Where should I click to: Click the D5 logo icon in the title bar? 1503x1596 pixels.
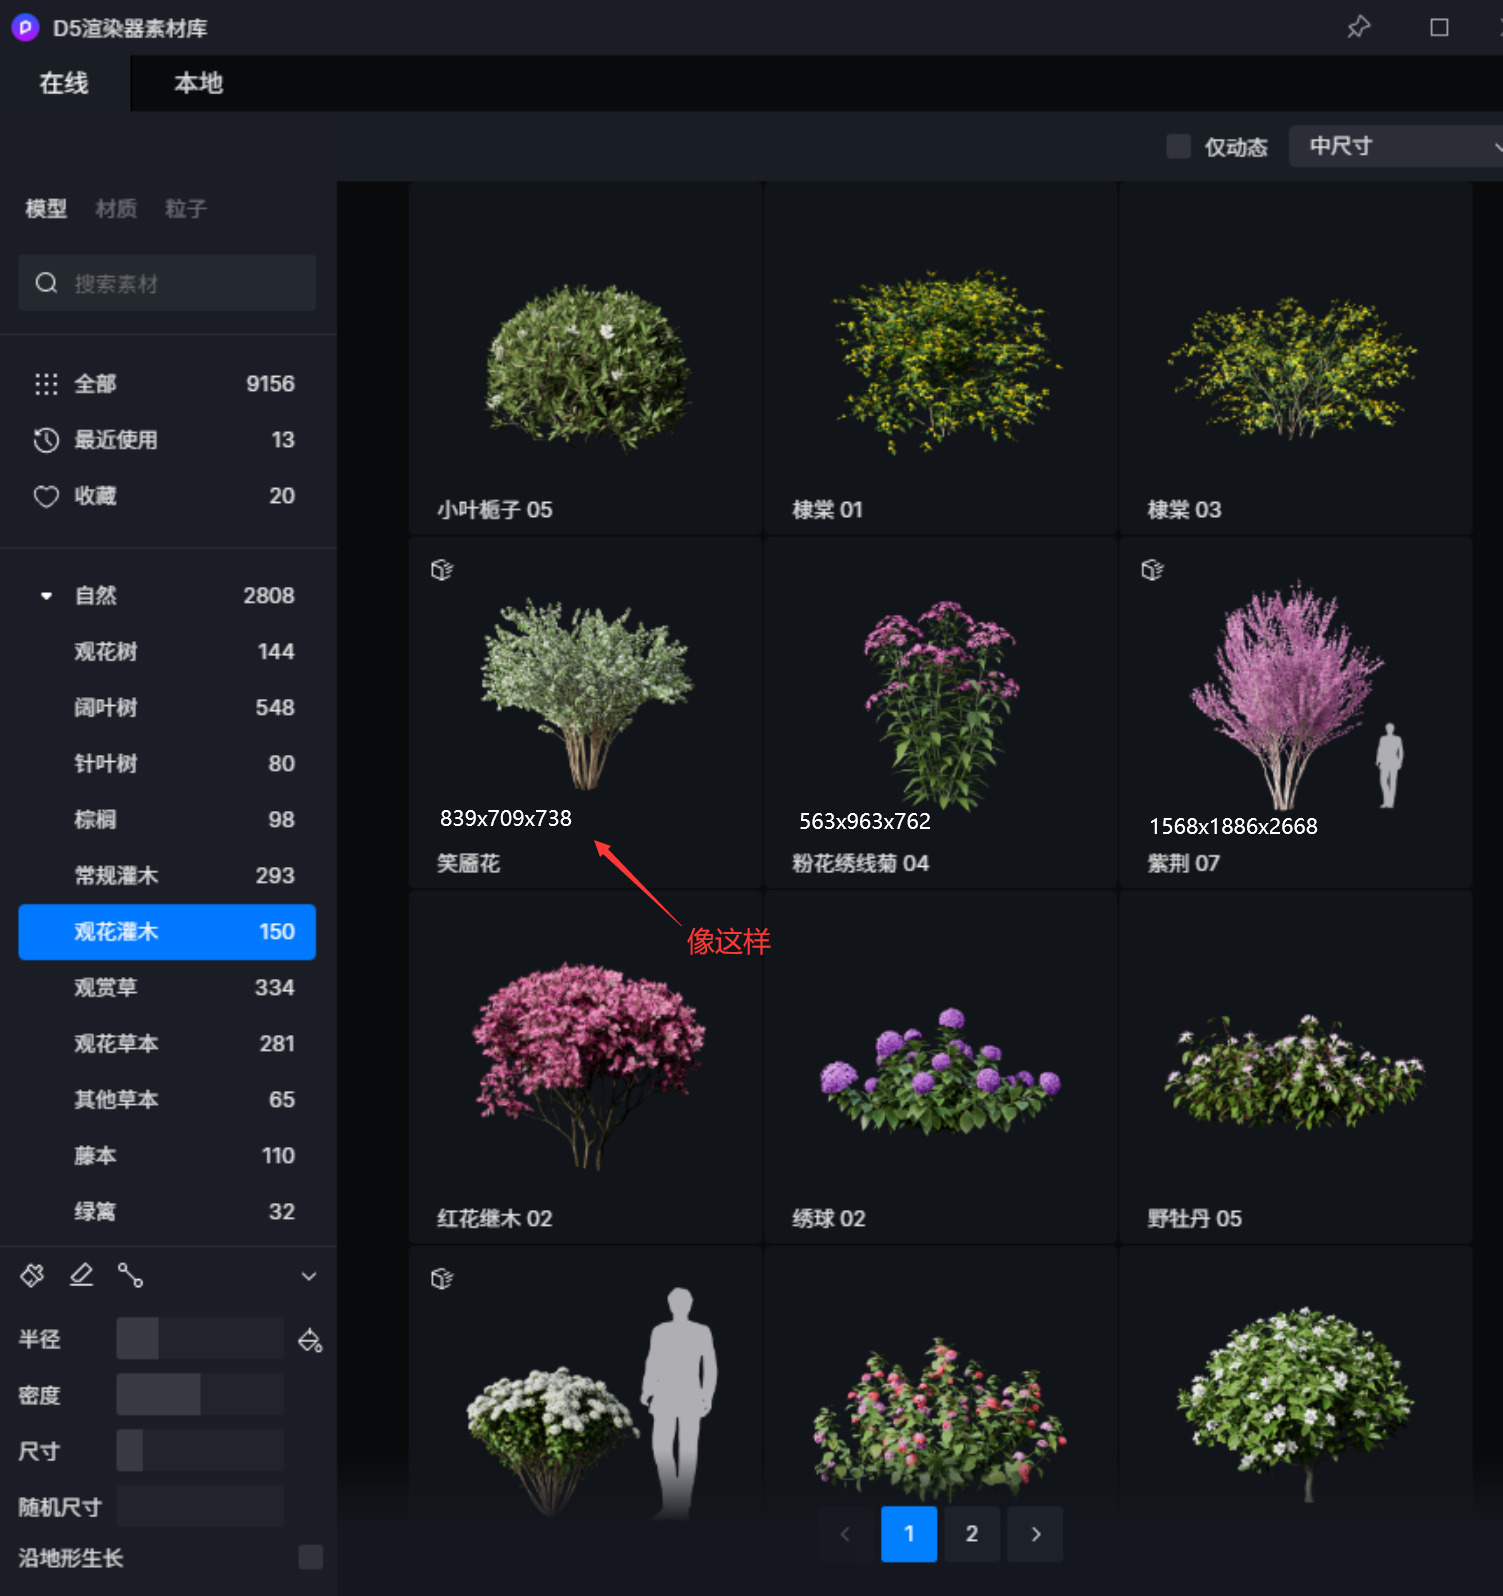25,27
